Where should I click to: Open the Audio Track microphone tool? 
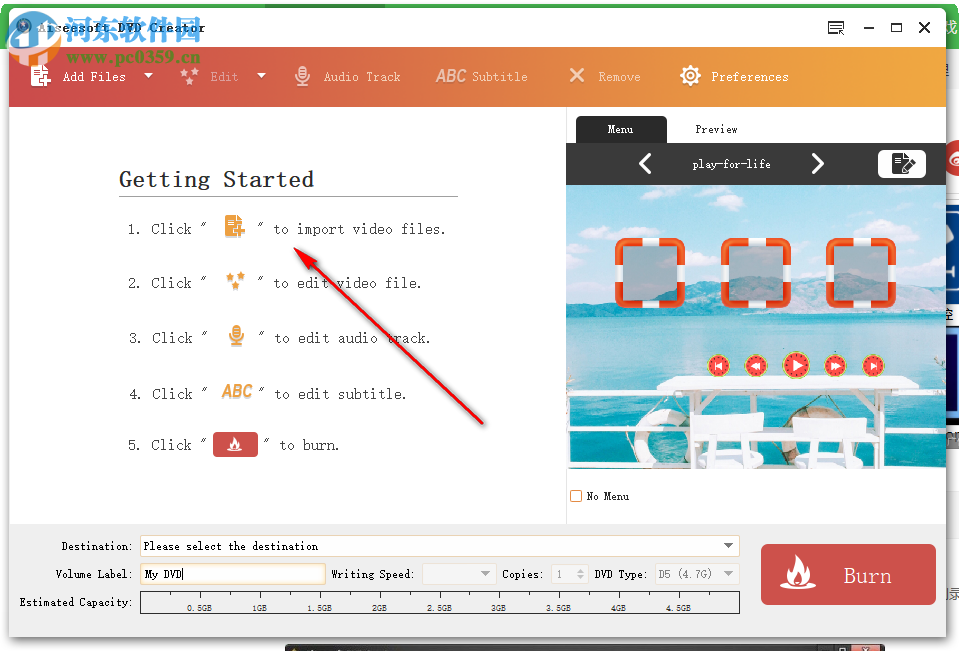coord(303,75)
